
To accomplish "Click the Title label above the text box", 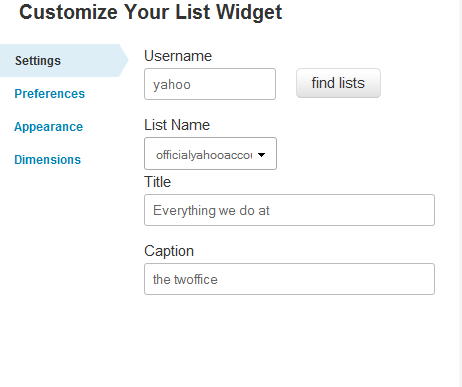I will tap(157, 182).
